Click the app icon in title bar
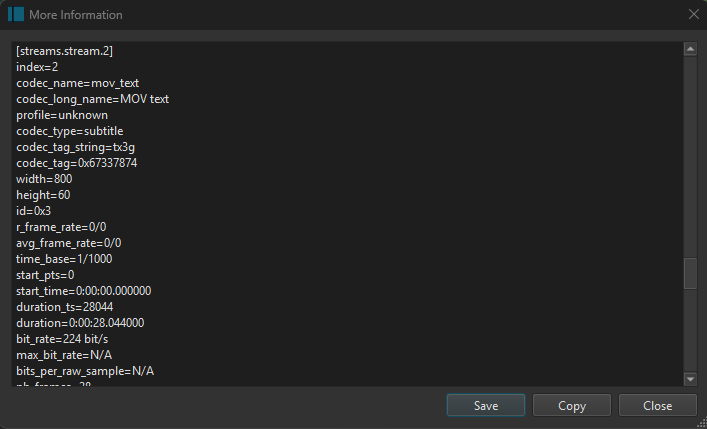The image size is (707, 429). click(16, 15)
